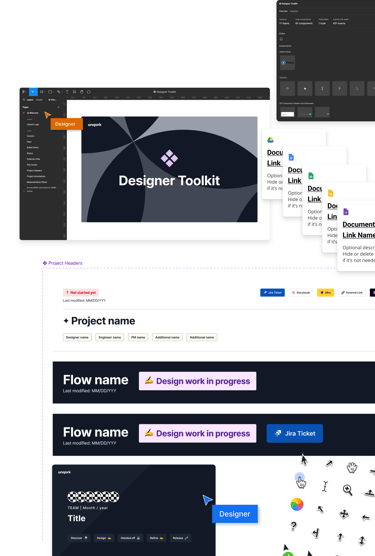Click the pointing hand cursor with blue dot
375x556 pixels.
[300, 480]
